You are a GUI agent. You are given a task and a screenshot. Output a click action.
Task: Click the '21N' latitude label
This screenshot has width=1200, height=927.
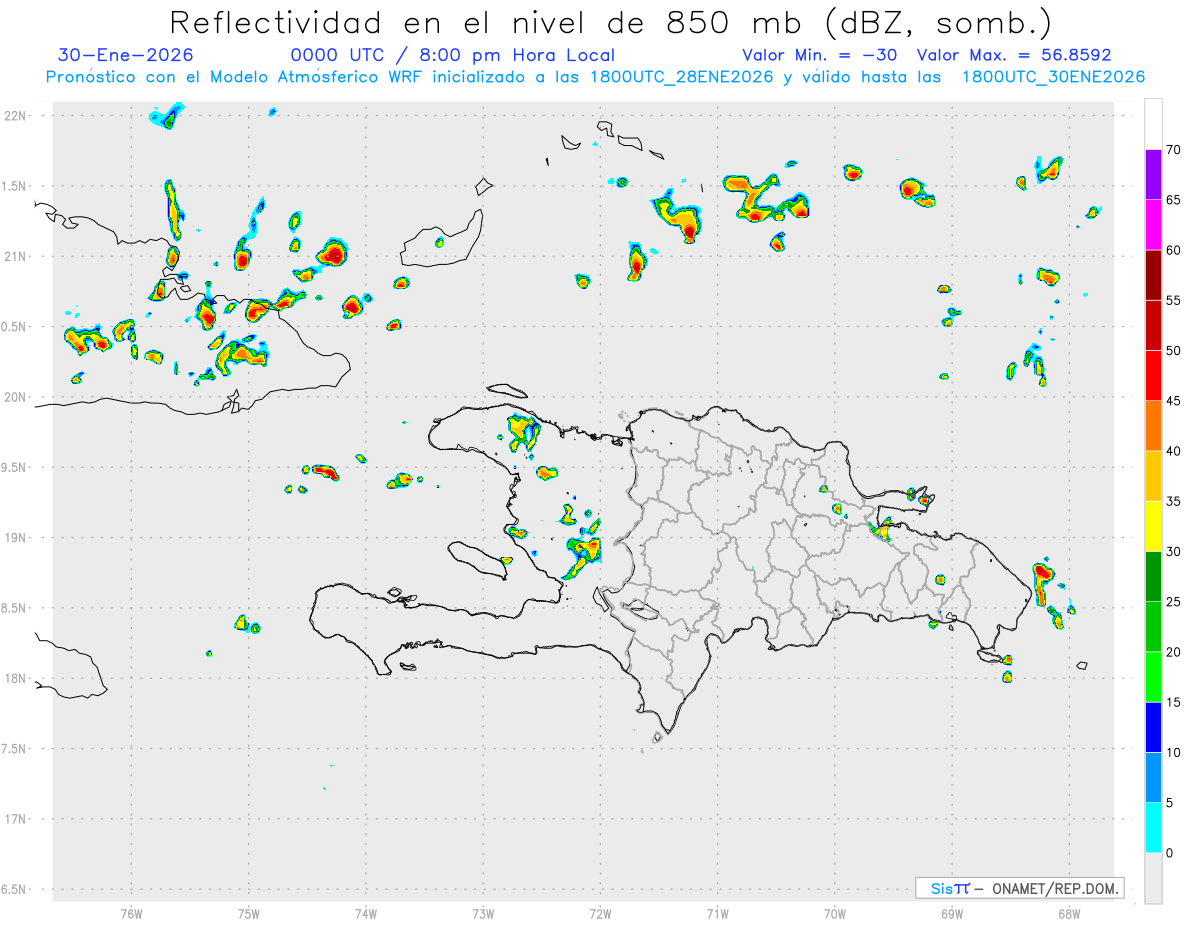coord(16,257)
